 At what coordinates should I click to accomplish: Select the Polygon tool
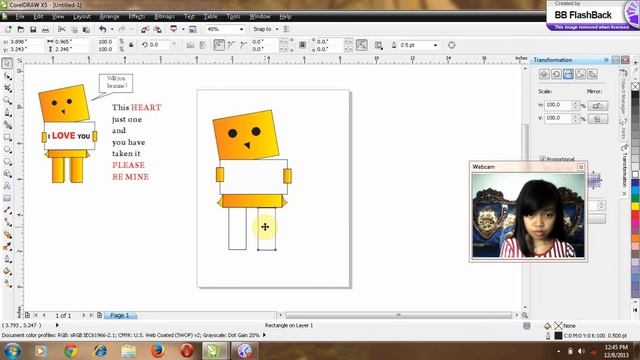pyautogui.click(x=7, y=162)
